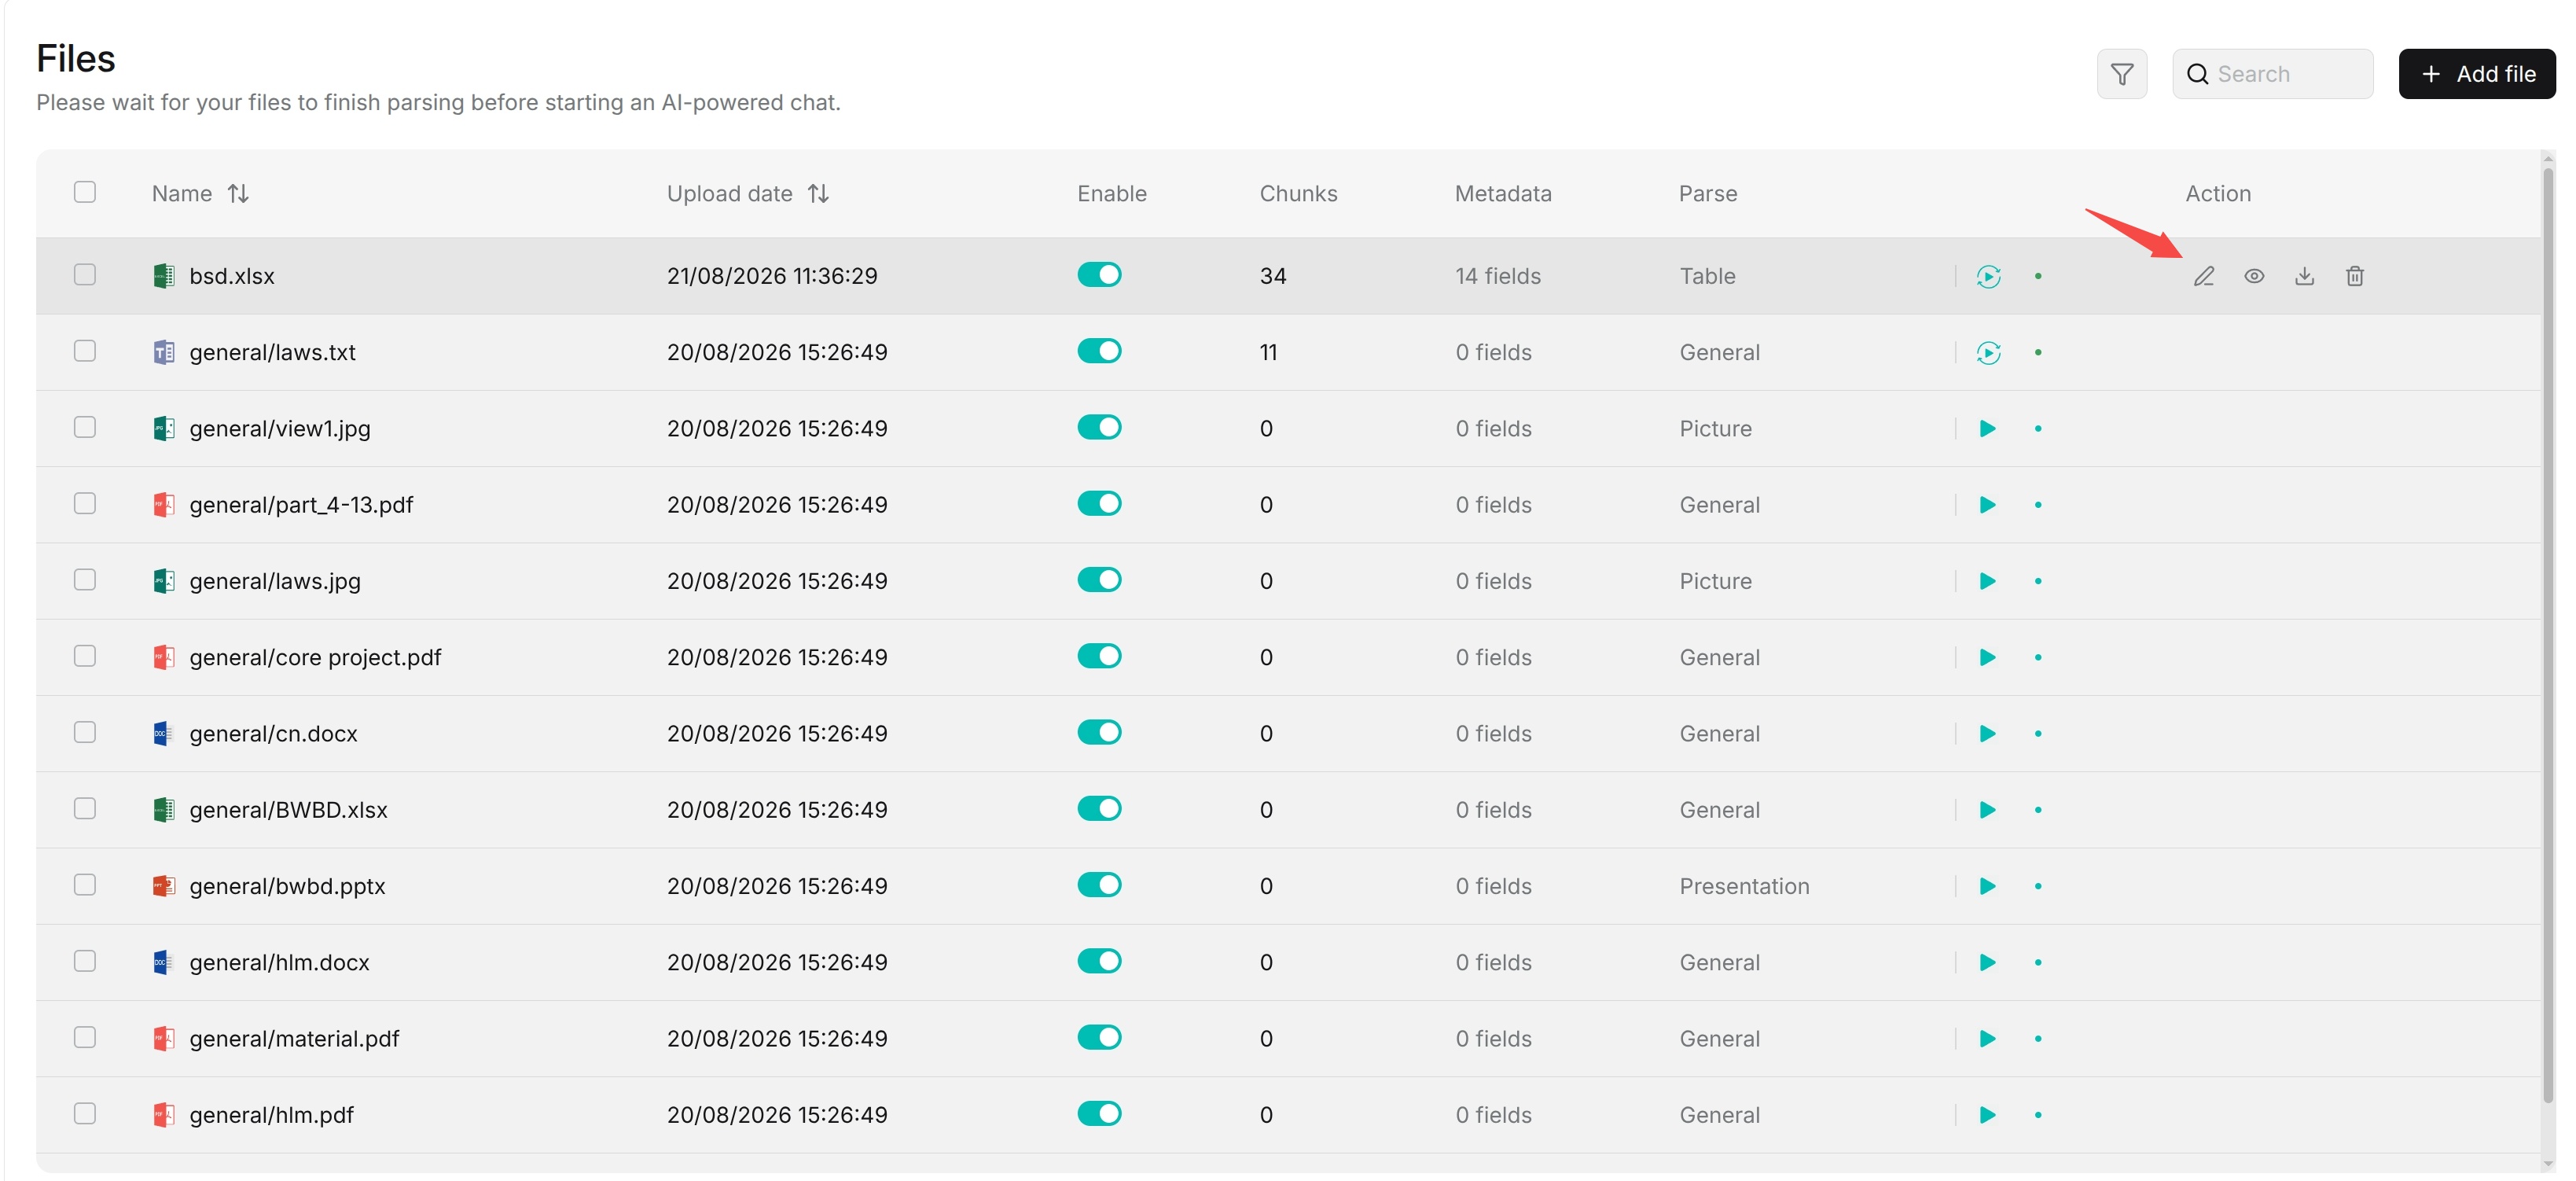This screenshot has width=2576, height=1181.
Task: Select the general/laws.txt row checkbox
Action: coord(85,351)
